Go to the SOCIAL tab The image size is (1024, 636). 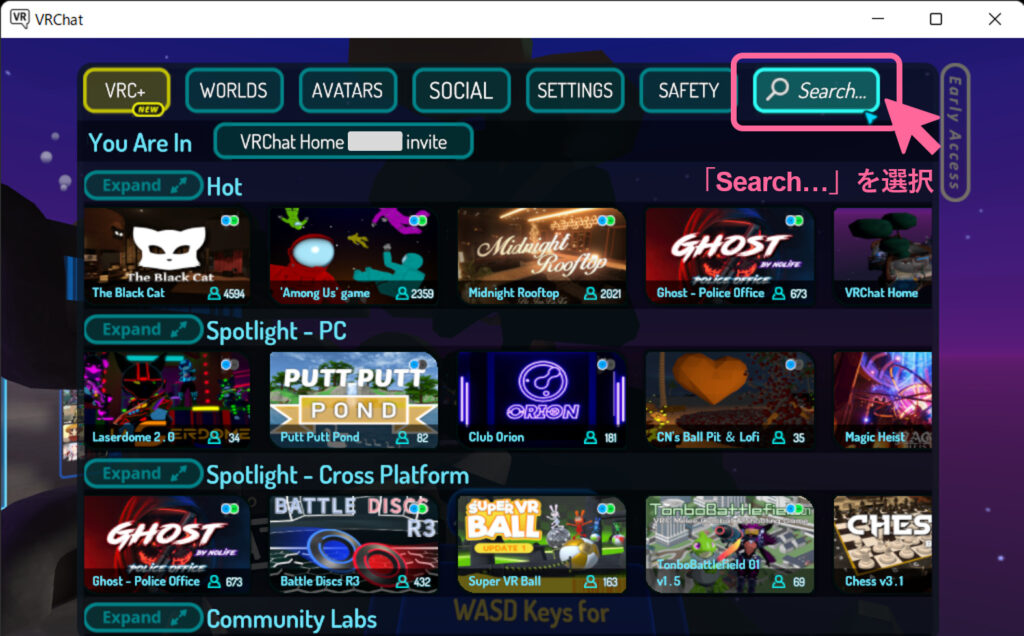tap(461, 90)
